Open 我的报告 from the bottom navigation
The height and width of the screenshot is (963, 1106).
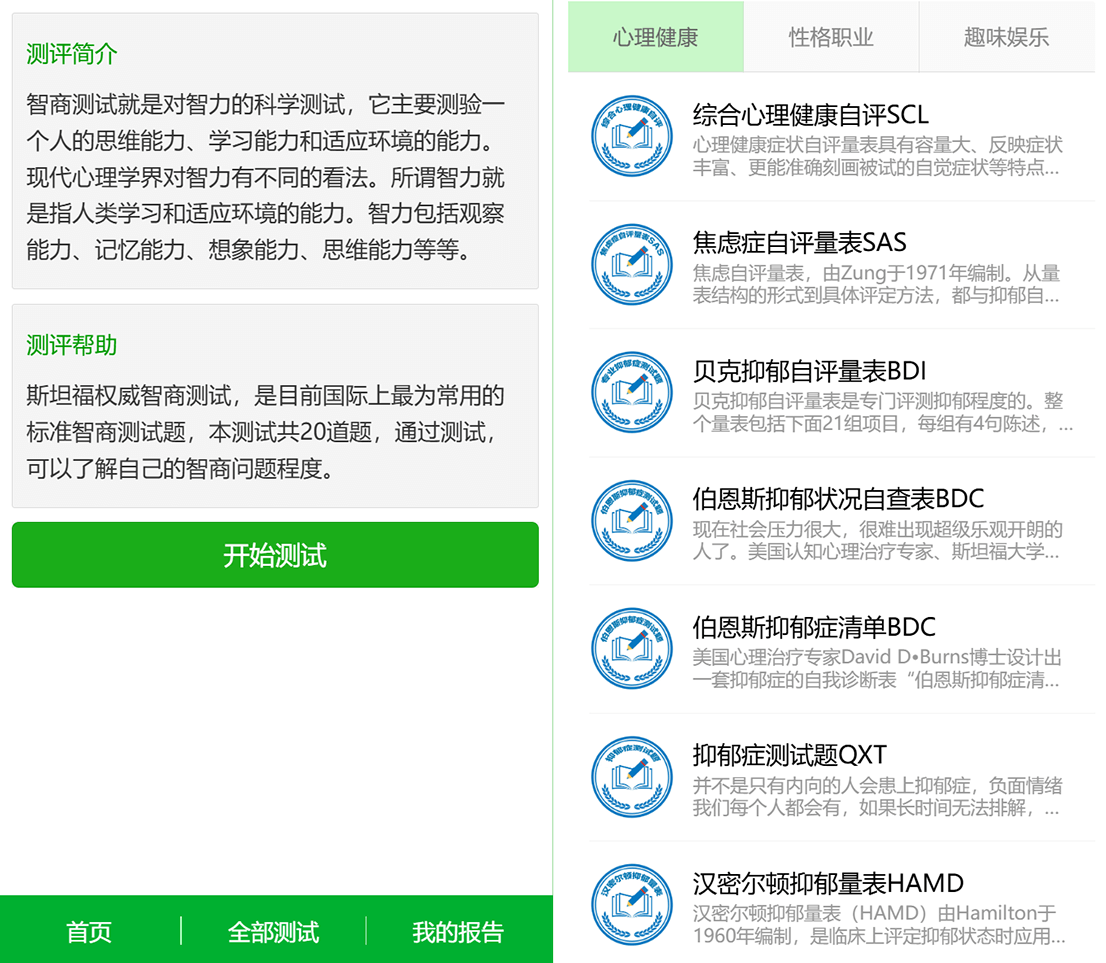[x=459, y=931]
